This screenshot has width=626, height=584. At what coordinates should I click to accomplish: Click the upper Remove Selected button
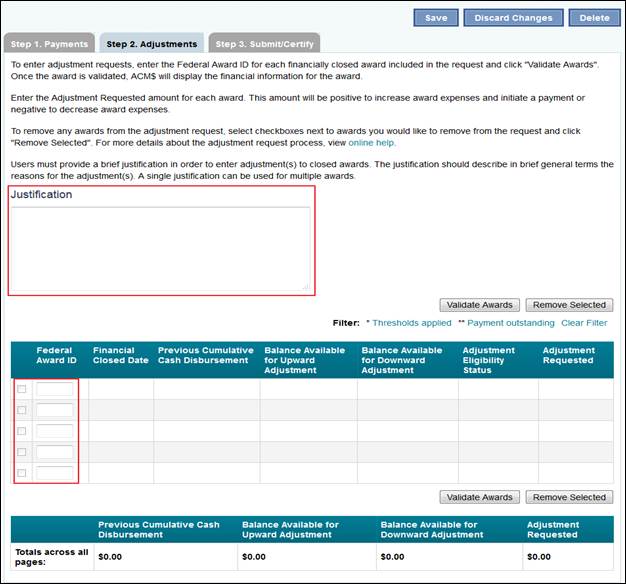click(569, 305)
